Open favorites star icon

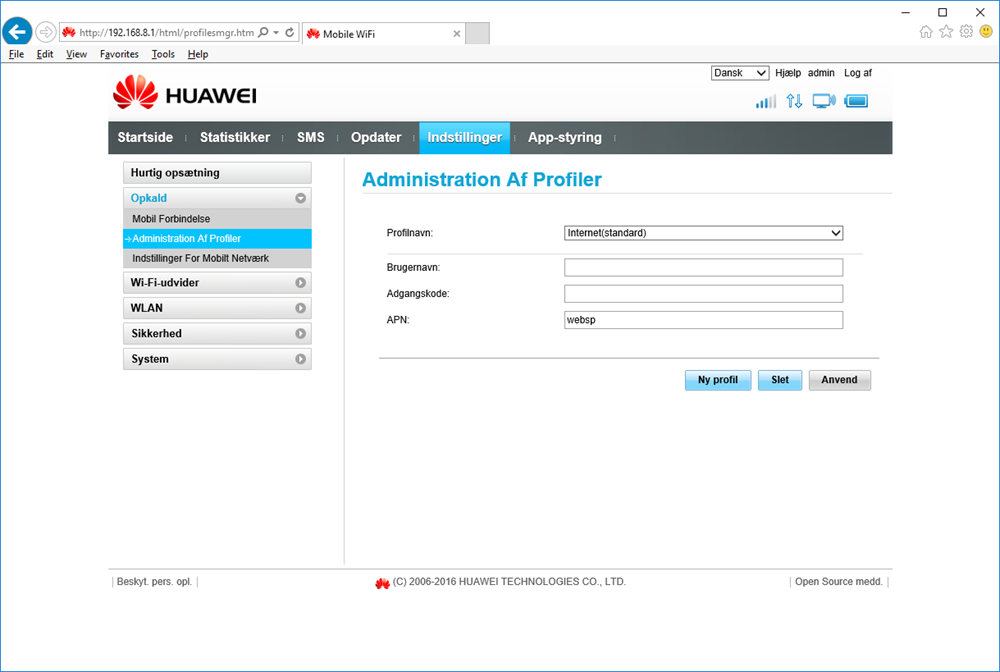[946, 32]
